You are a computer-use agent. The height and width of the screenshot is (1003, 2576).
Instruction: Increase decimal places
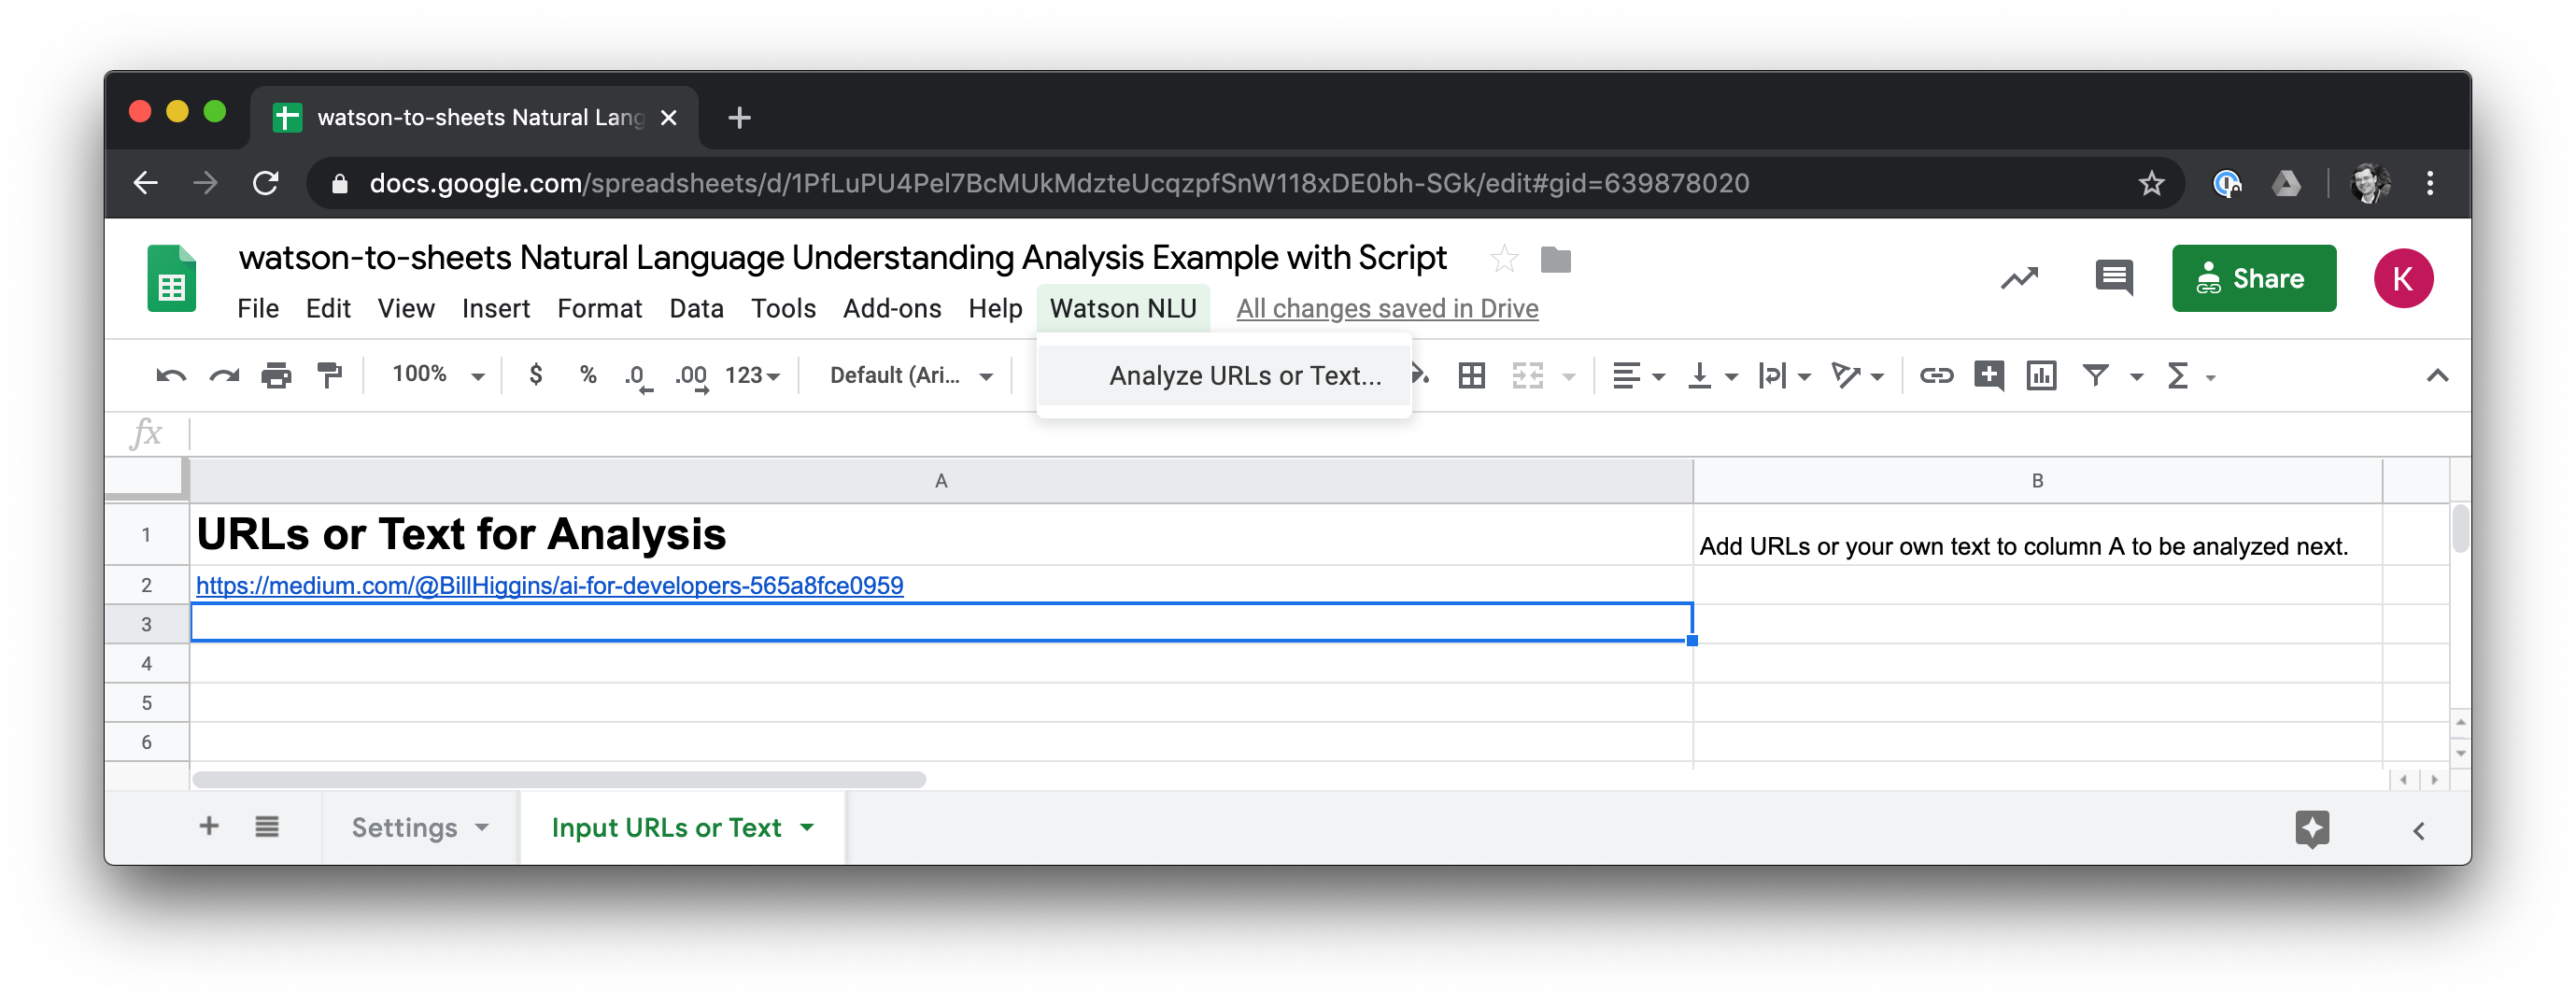(x=691, y=377)
